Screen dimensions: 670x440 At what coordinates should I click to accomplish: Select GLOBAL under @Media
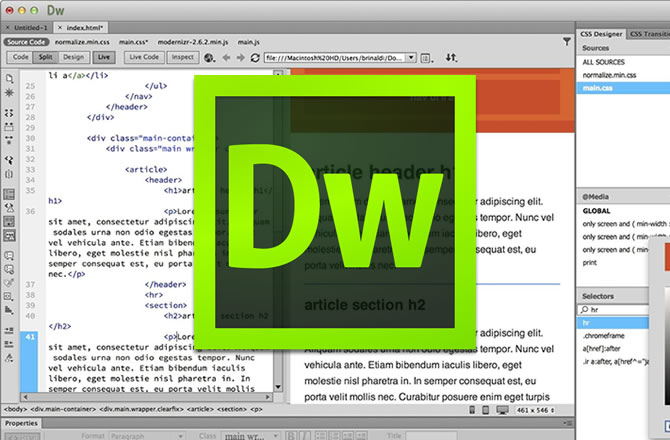coord(597,211)
